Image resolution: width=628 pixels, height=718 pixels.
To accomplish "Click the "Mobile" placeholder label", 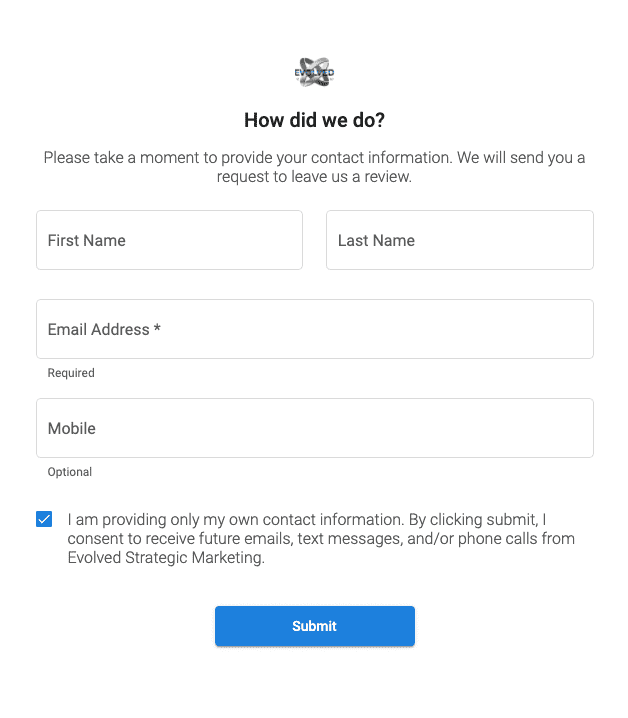I will point(72,428).
